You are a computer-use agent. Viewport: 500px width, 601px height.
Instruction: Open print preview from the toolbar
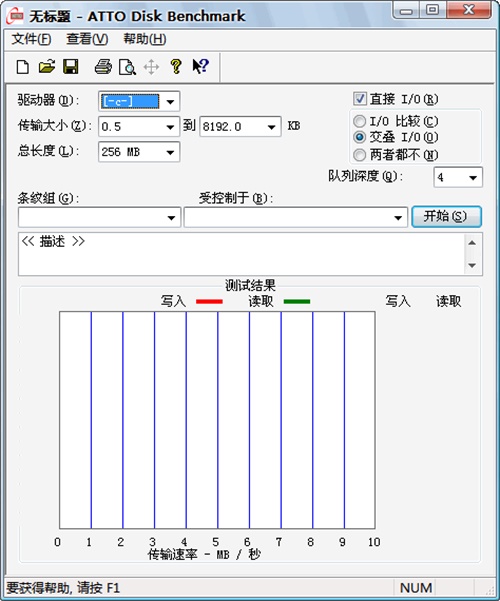(x=127, y=67)
